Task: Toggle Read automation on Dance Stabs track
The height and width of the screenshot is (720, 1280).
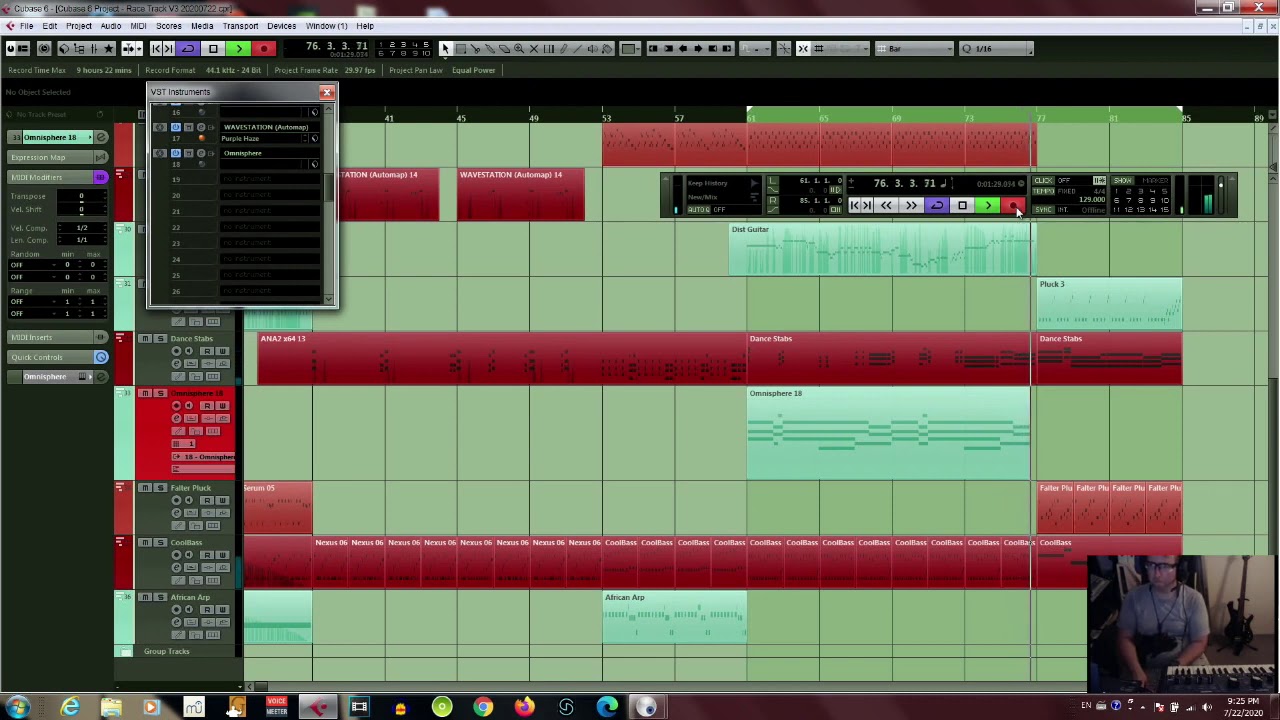Action: pos(207,351)
